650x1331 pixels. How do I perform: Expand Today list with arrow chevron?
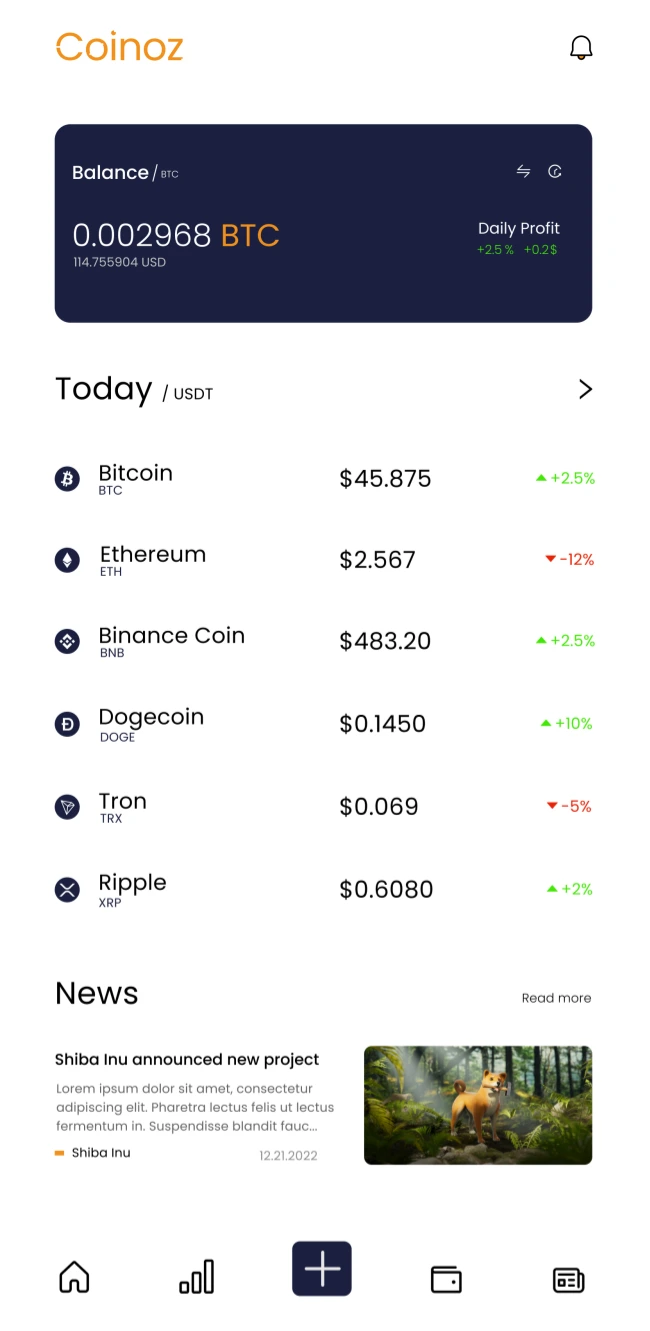[x=585, y=390]
